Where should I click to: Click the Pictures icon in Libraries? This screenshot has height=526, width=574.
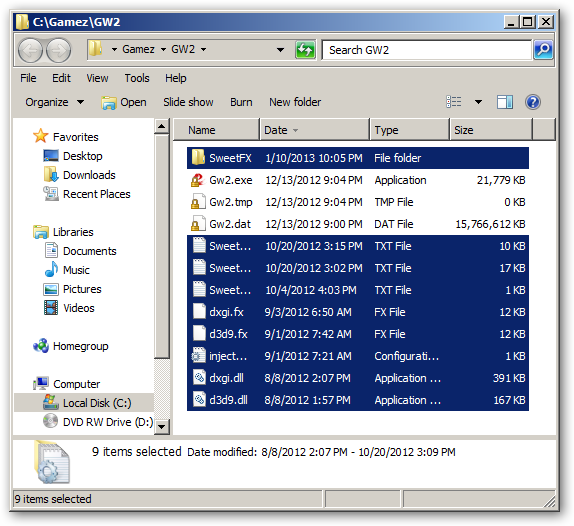tap(51, 289)
